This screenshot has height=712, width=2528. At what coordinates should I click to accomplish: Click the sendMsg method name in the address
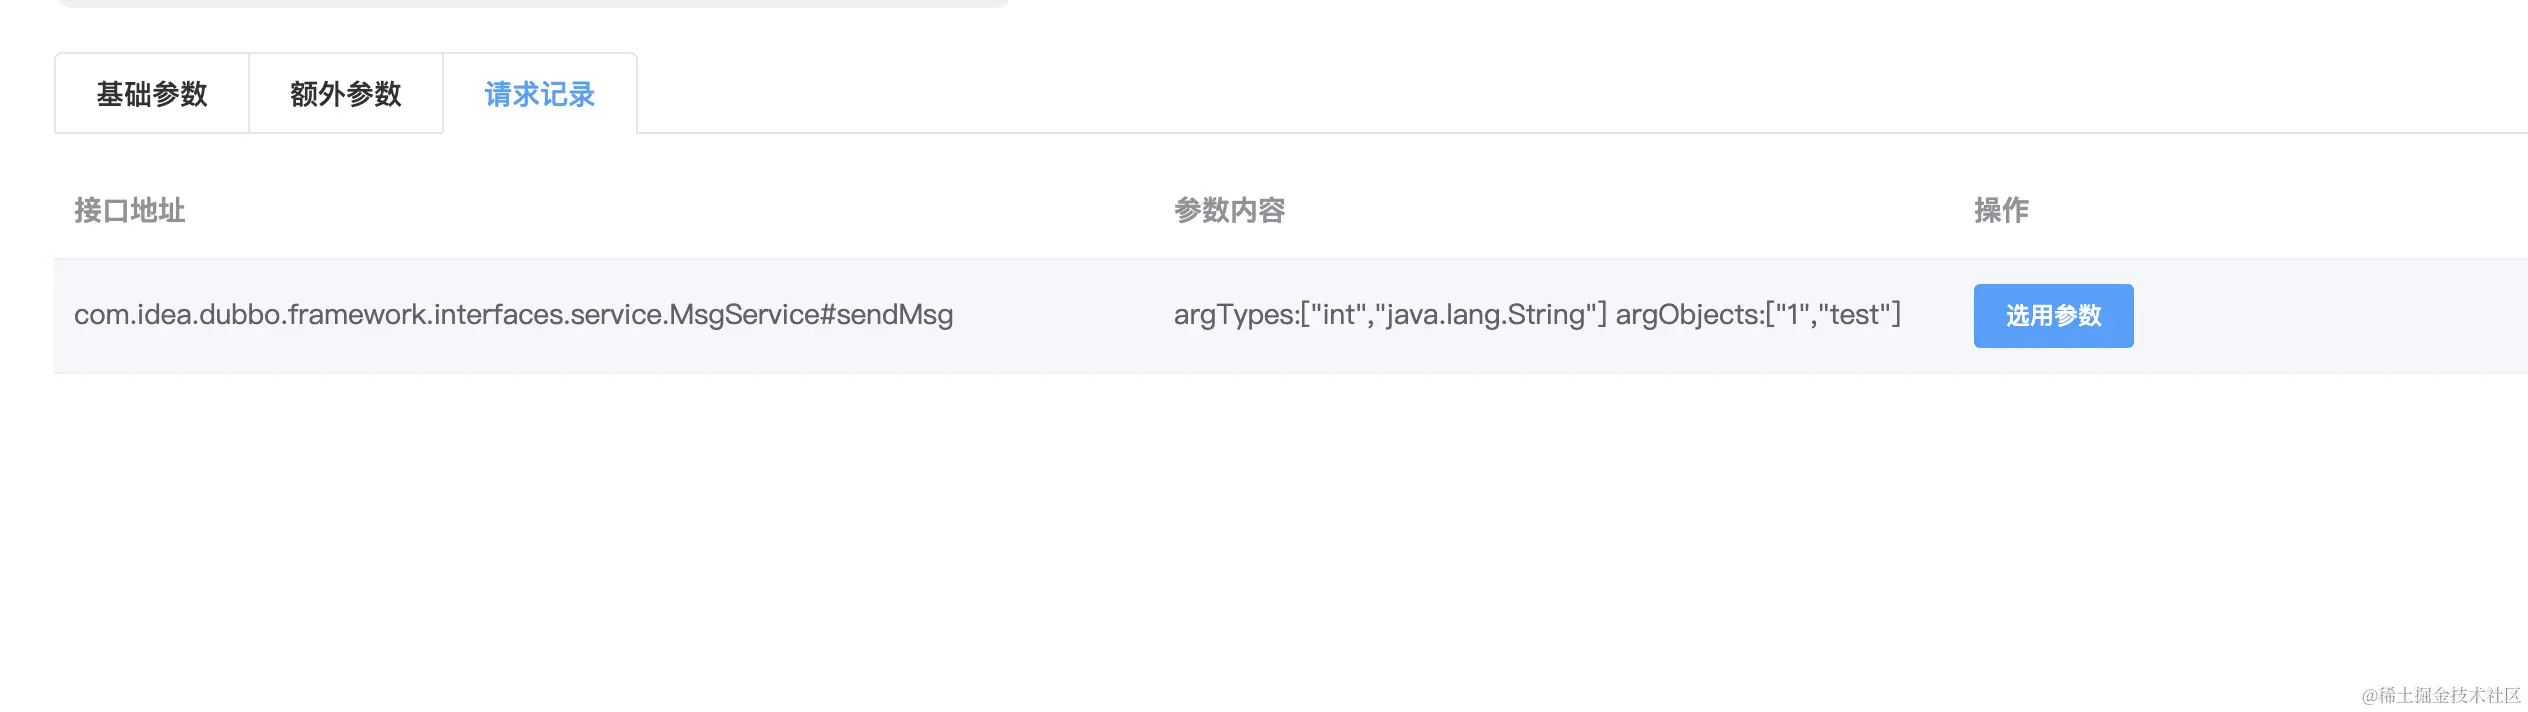897,314
